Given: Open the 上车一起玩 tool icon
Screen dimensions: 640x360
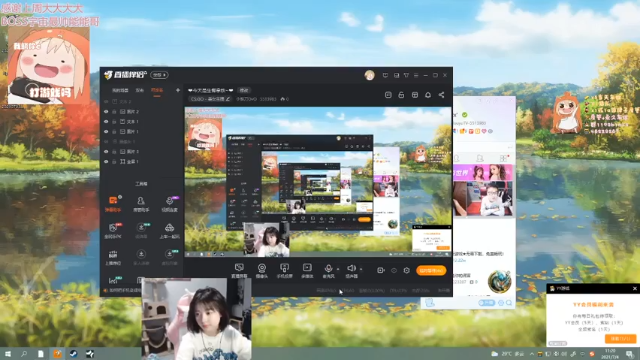Looking at the screenshot, I should 169,230.
